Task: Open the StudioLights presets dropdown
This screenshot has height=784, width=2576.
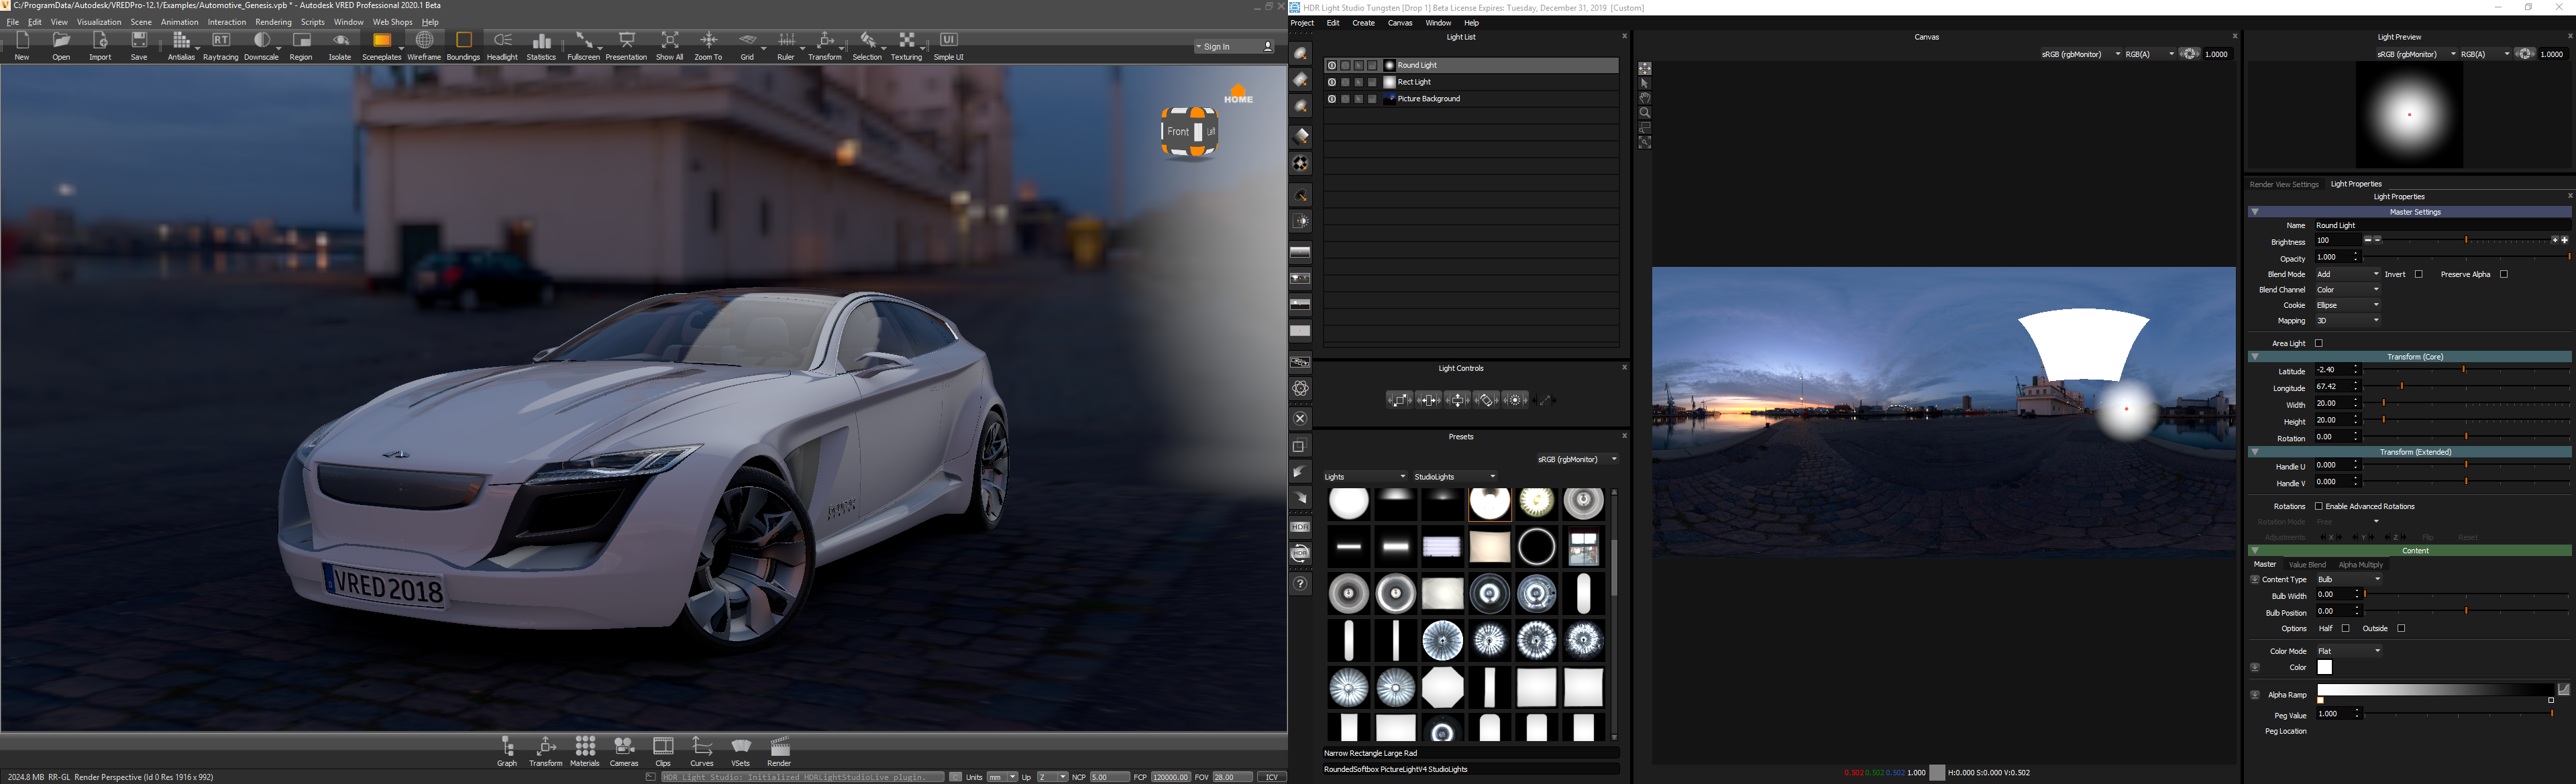Action: (1455, 476)
